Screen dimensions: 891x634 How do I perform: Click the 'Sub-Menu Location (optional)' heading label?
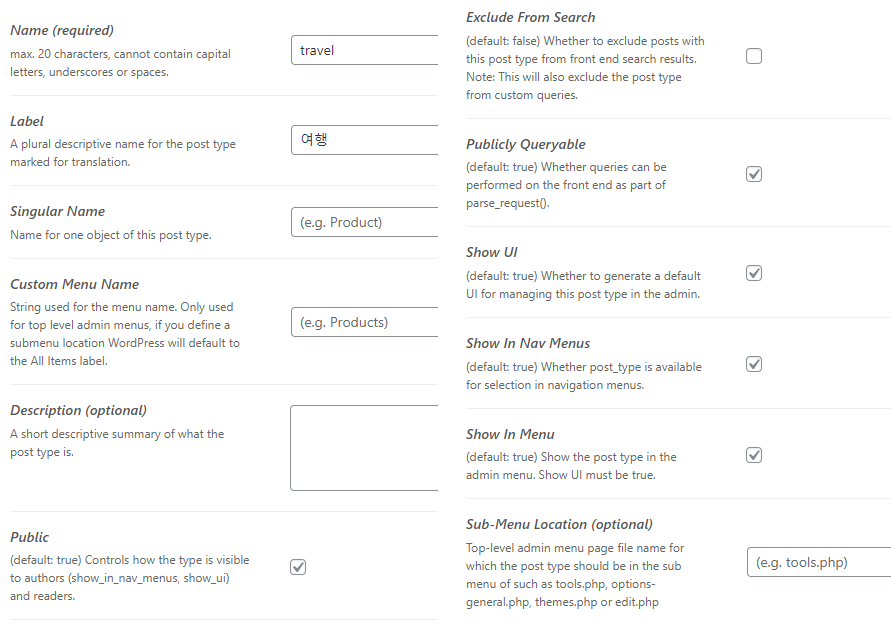tap(559, 524)
